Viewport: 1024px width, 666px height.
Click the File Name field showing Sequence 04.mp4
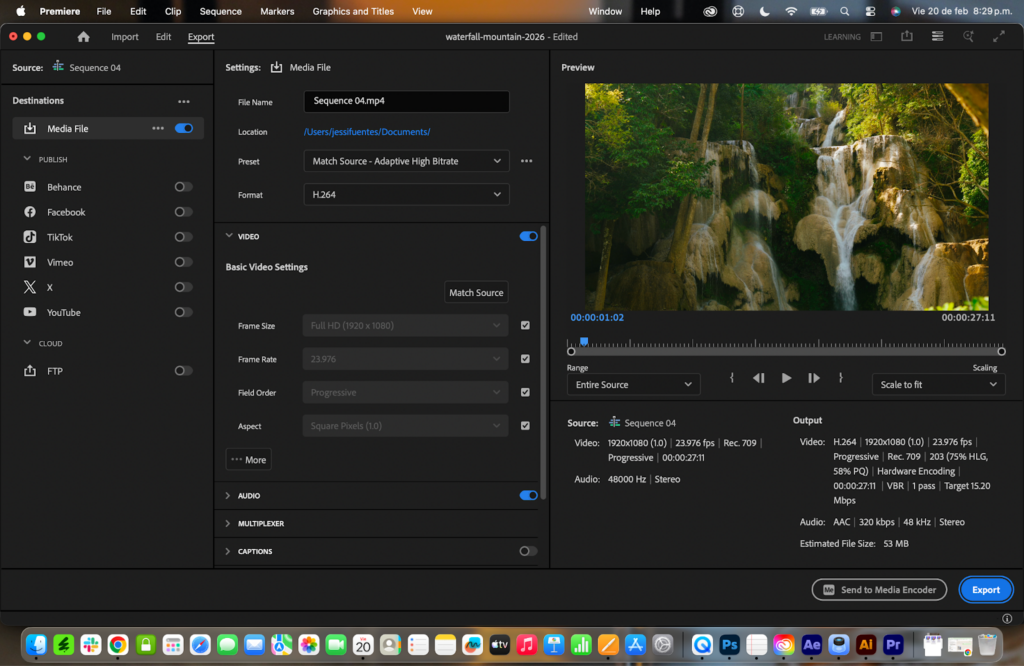[x=406, y=101]
